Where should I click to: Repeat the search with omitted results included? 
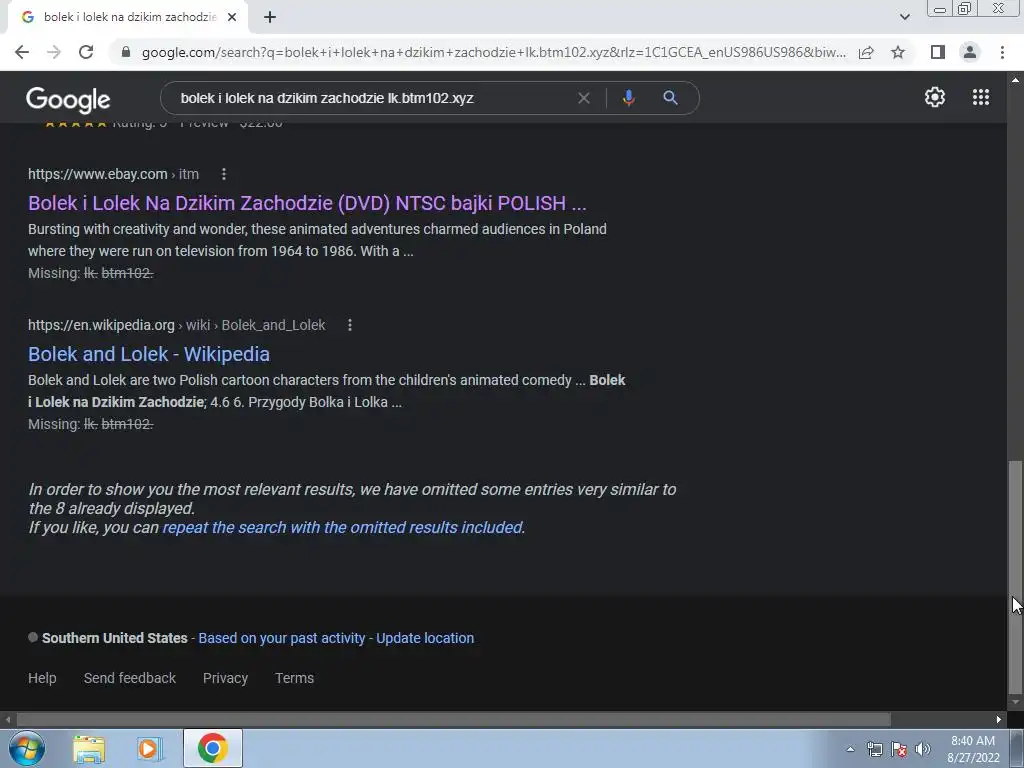[342, 528]
